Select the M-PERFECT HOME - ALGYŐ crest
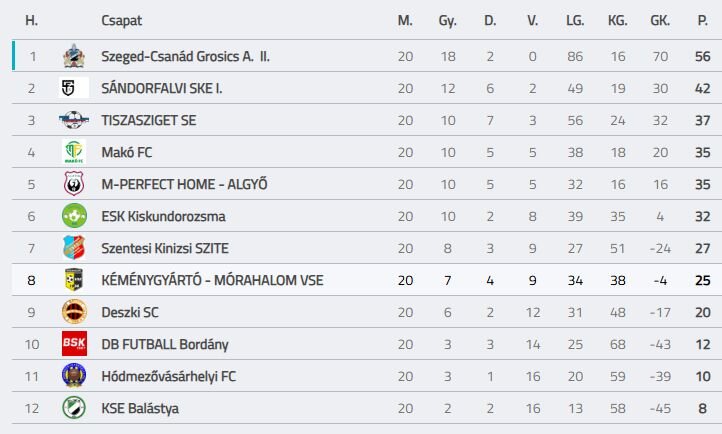Viewport: 722px width, 434px height. (x=74, y=184)
